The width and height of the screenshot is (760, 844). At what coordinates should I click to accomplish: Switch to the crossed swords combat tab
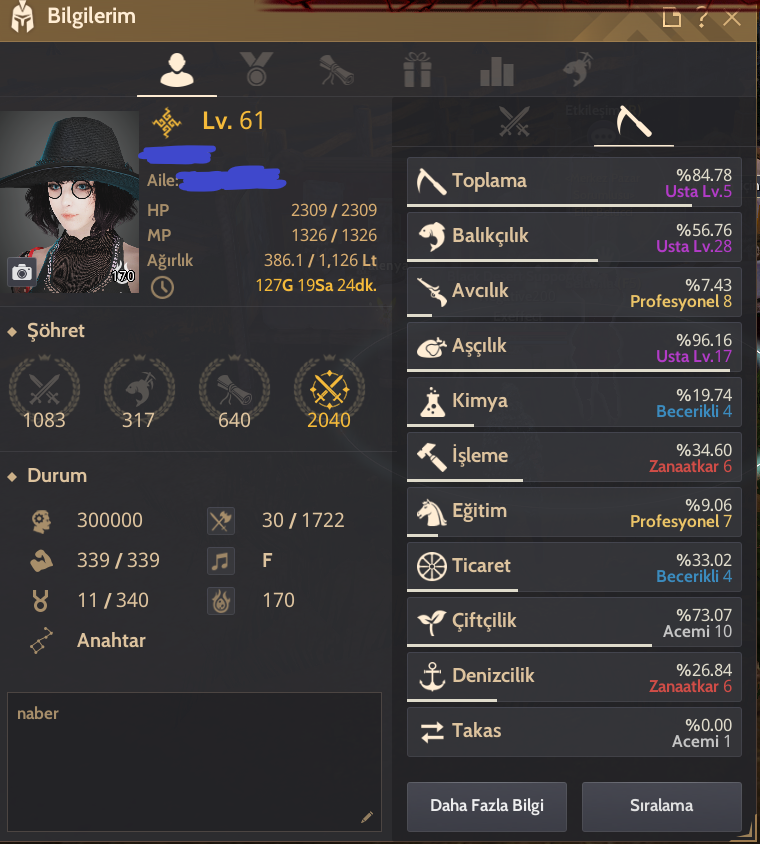514,121
